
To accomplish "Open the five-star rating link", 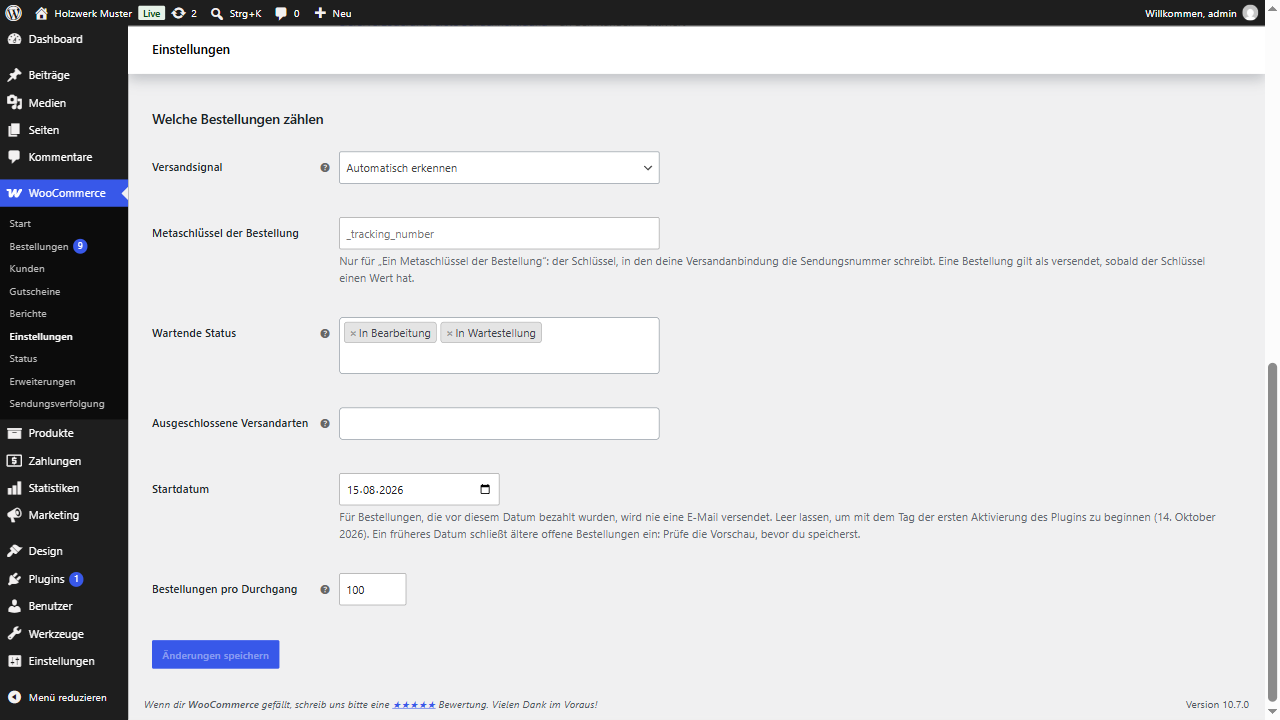I will coord(414,705).
